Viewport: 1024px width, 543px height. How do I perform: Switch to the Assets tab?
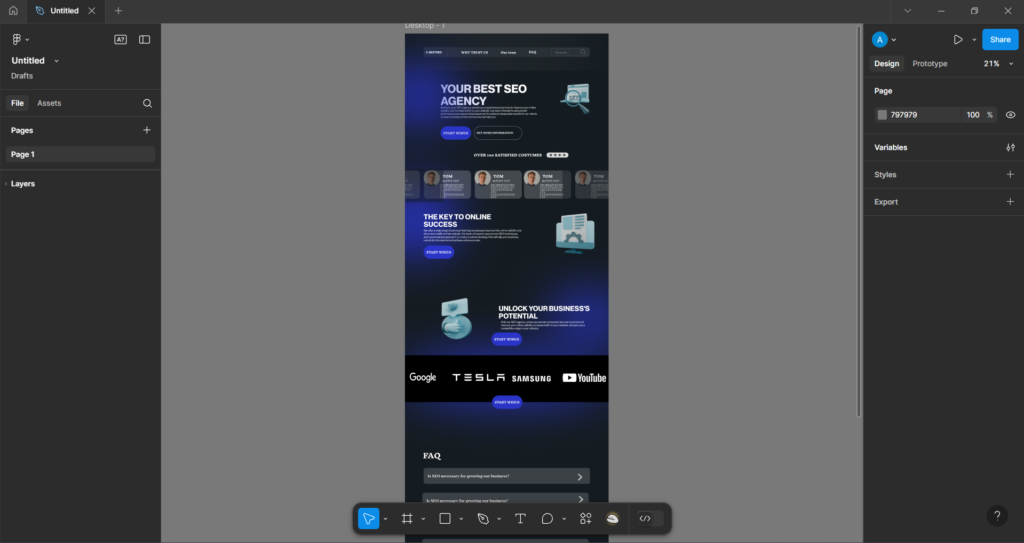(49, 103)
